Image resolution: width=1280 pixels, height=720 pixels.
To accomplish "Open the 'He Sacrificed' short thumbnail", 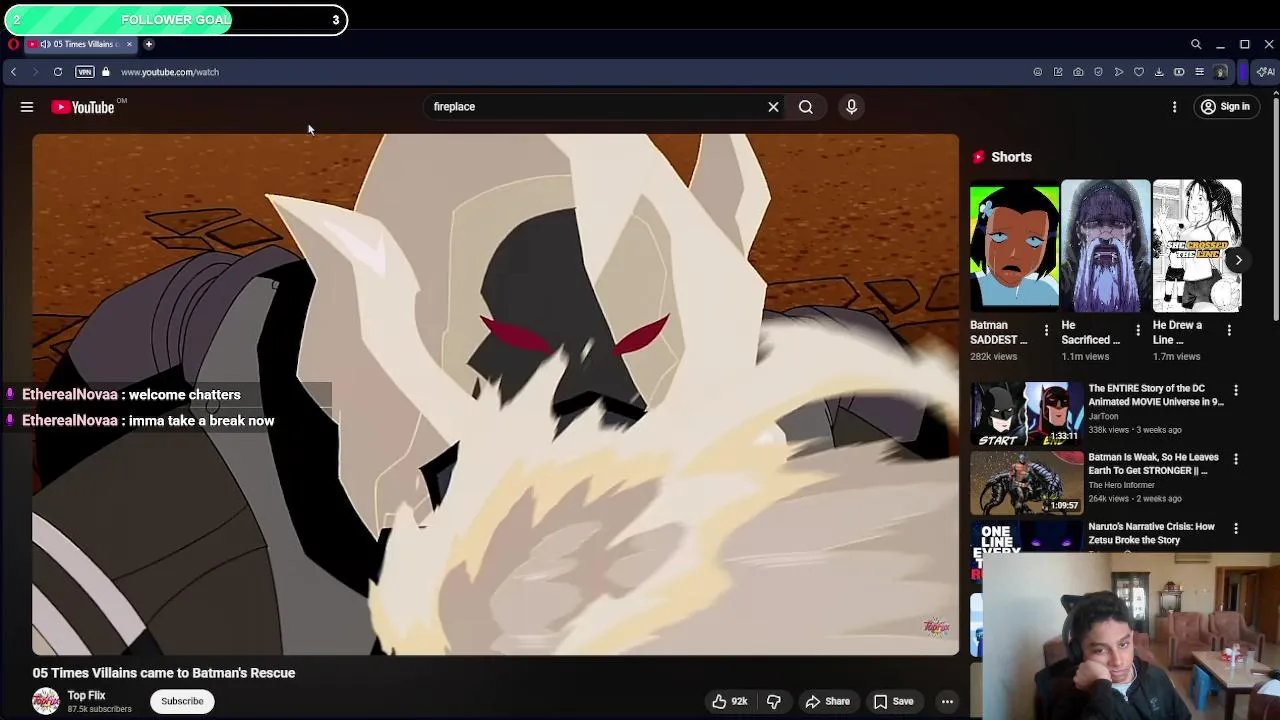I will 1105,245.
